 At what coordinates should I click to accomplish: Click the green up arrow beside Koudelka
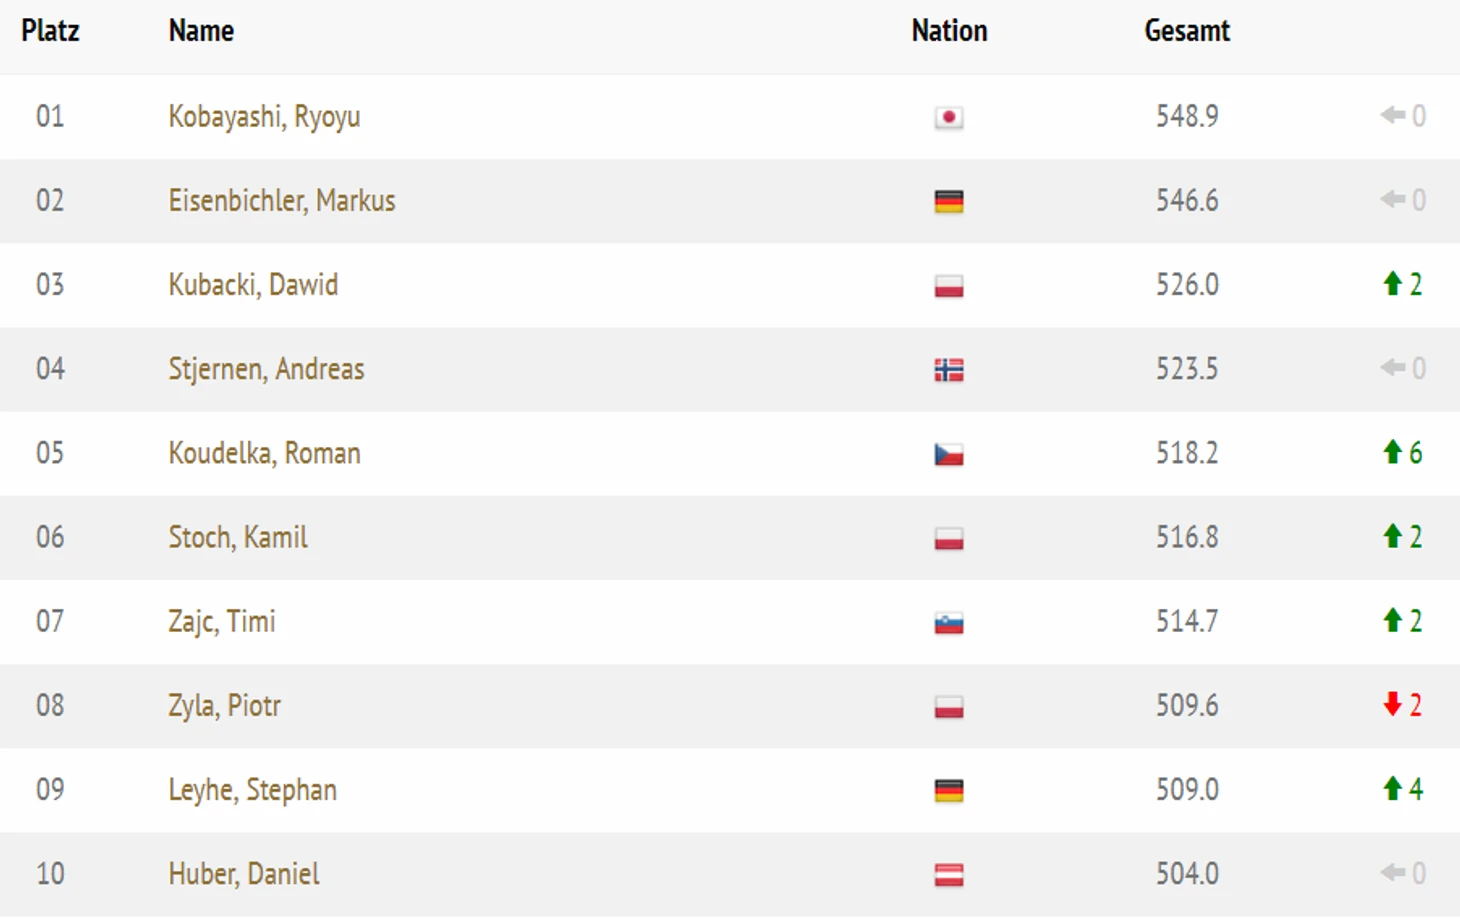pos(1391,452)
